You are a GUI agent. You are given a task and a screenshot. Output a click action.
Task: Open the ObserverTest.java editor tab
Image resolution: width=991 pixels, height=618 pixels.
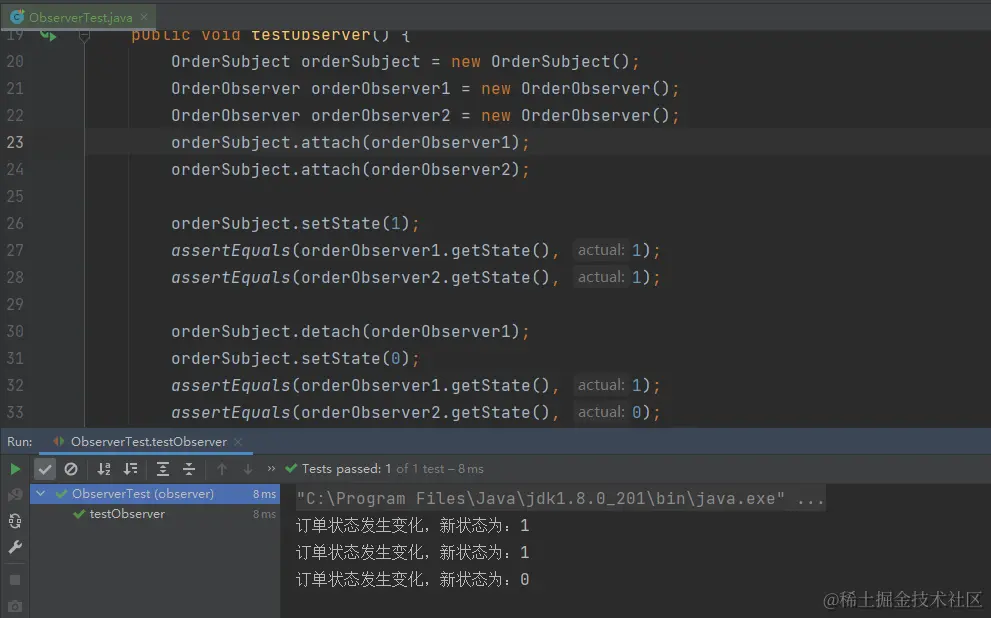(79, 17)
